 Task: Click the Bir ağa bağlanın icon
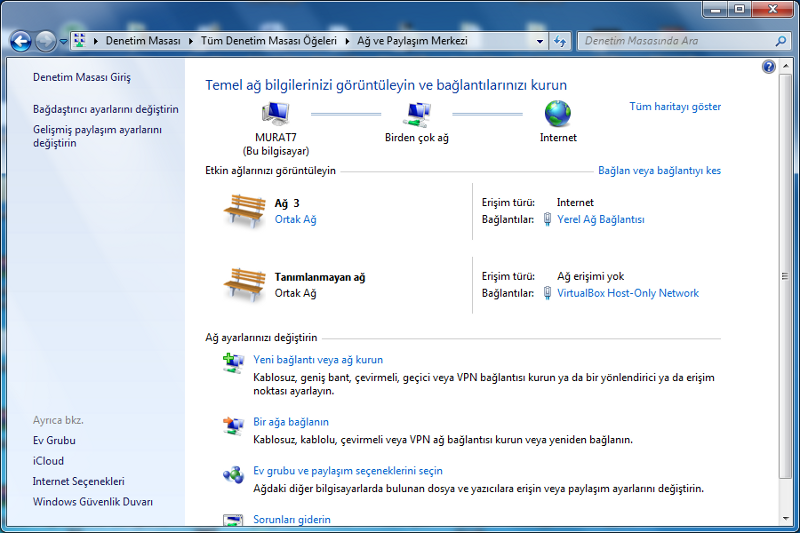[x=233, y=425]
